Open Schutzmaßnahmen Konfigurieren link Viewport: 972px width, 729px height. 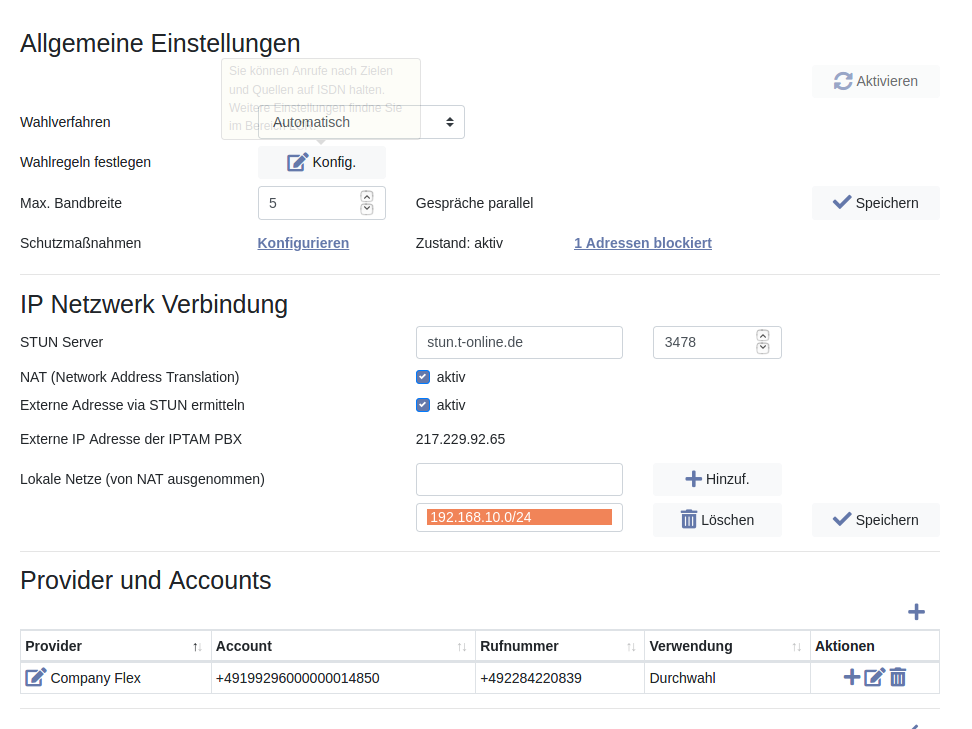tap(303, 243)
